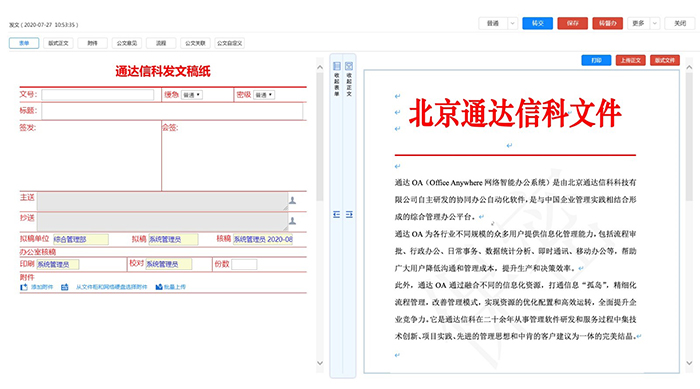Click the 拟稿单位 field 综合管理部
The width and height of the screenshot is (700, 389).
[x=81, y=239]
